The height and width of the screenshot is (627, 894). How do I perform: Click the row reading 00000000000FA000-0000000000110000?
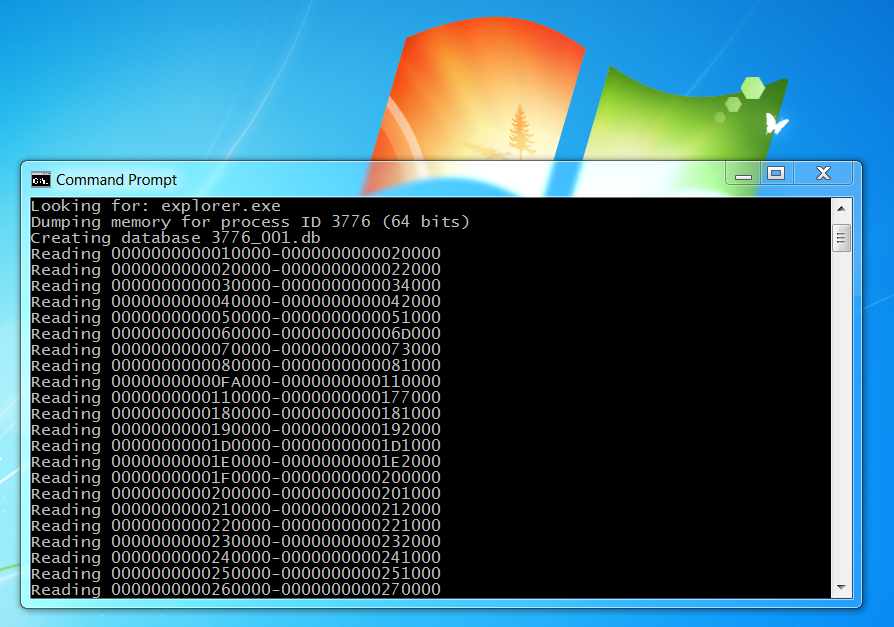[x=235, y=381]
